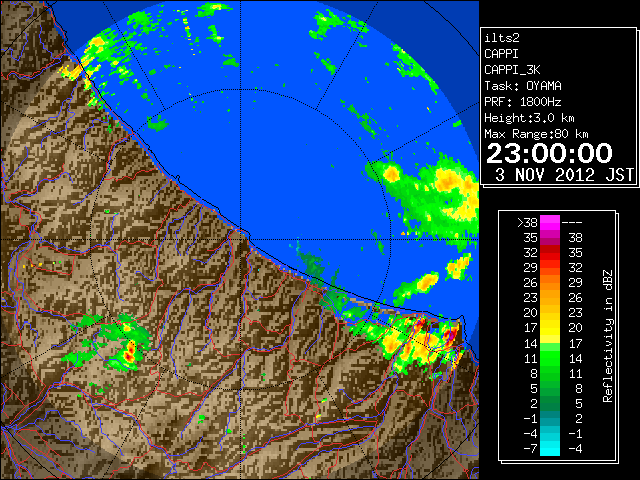The image size is (640, 480).
Task: Pick the red band in the reflectivity scale
Action: click(550, 253)
